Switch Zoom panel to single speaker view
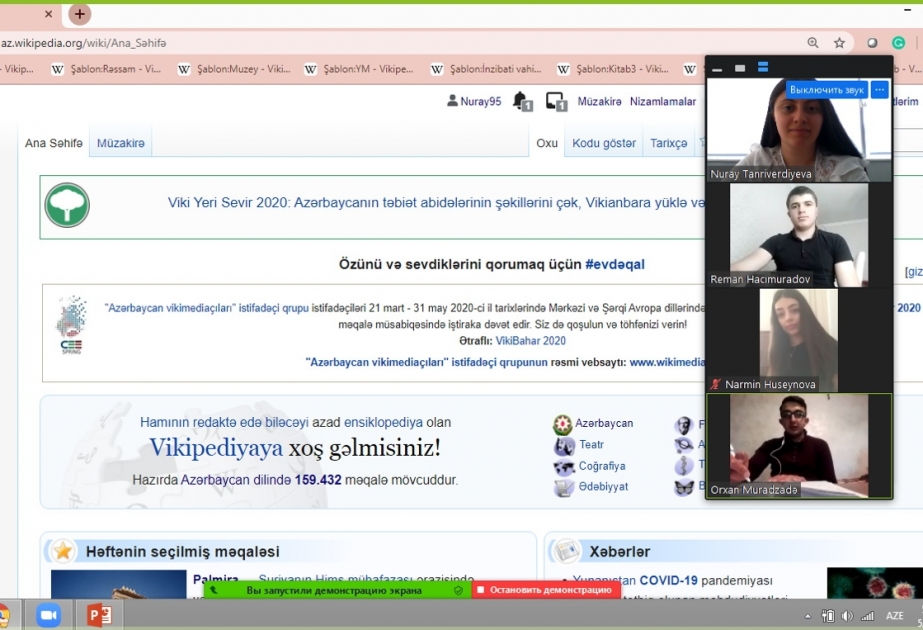Screen dimensions: 923x630 pyautogui.click(x=740, y=68)
